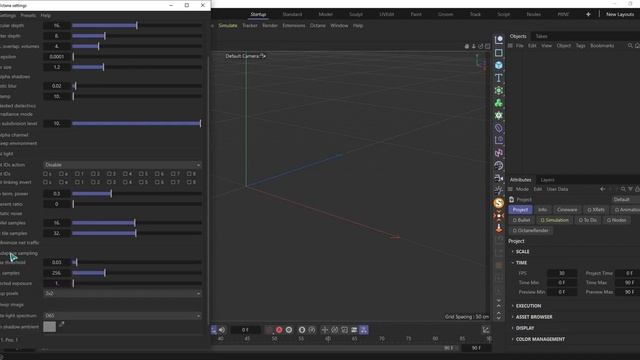Open the white light spectrum 'D65' dropdown

122,316
